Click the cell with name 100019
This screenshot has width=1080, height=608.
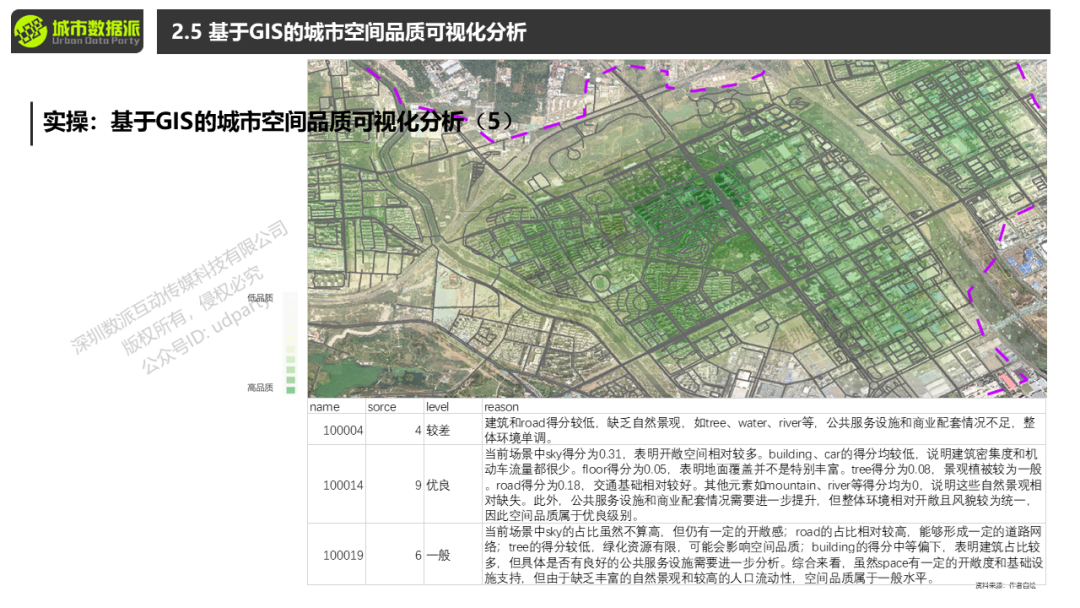click(343, 555)
